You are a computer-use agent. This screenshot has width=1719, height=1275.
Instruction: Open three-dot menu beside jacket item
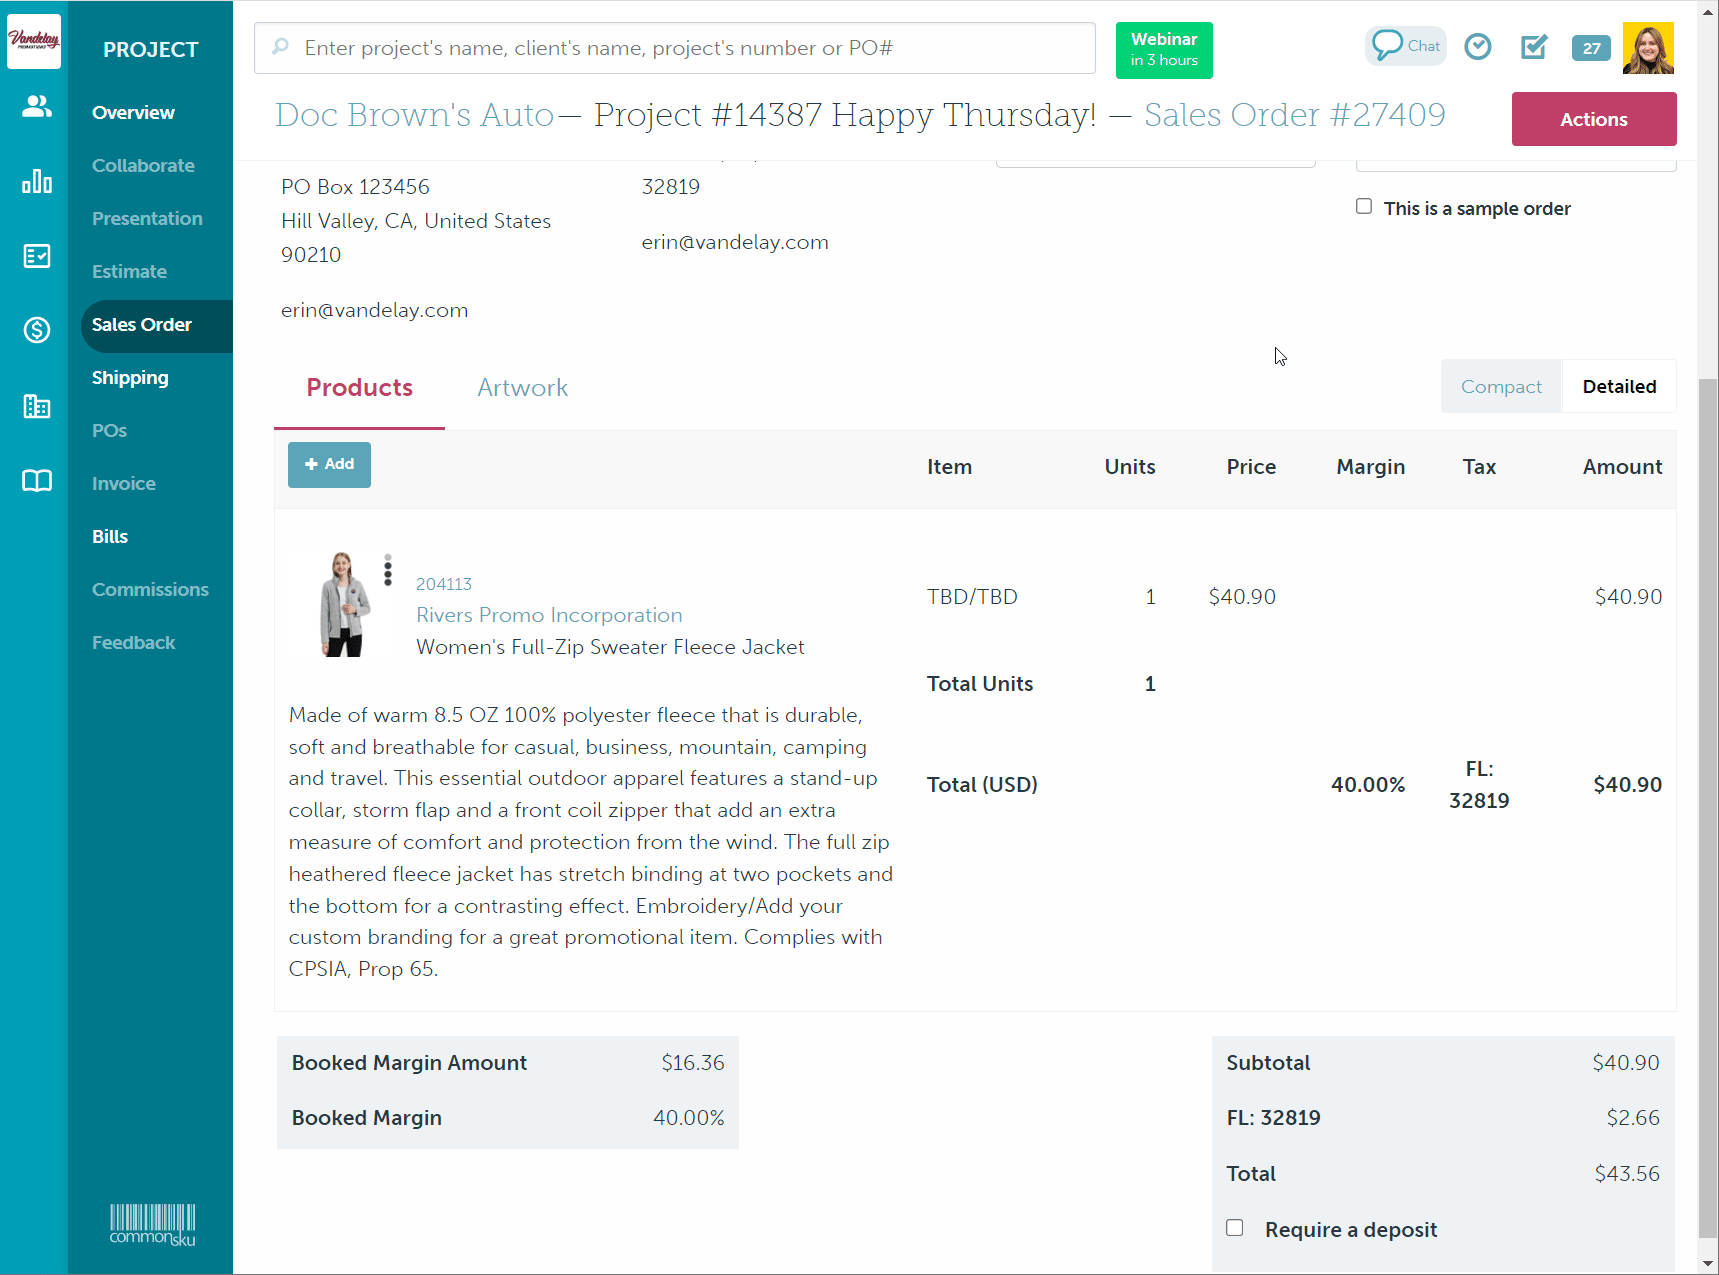click(388, 570)
